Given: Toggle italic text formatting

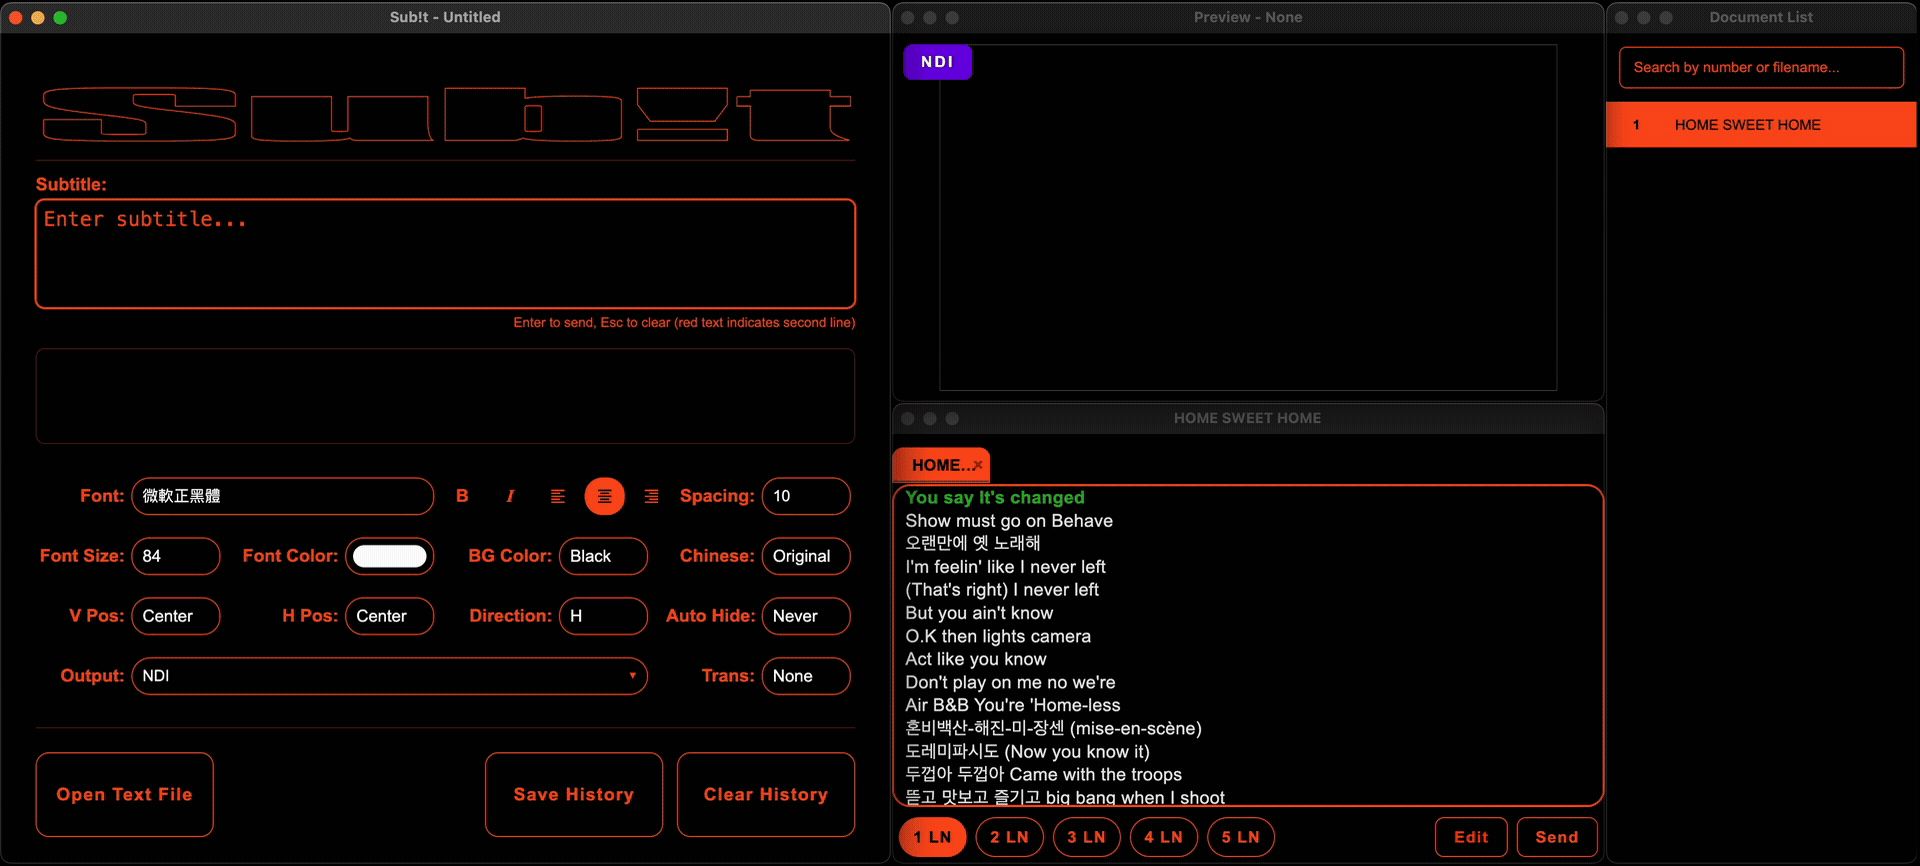Looking at the screenshot, I should pyautogui.click(x=510, y=496).
